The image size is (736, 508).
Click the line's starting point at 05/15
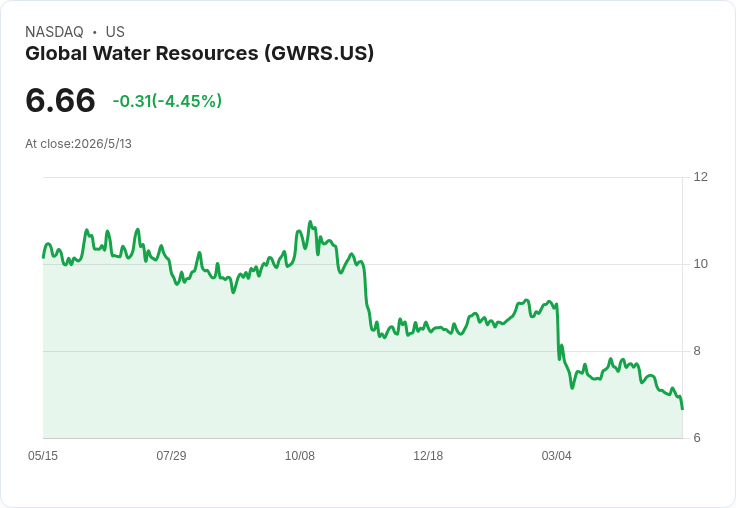click(x=43, y=257)
